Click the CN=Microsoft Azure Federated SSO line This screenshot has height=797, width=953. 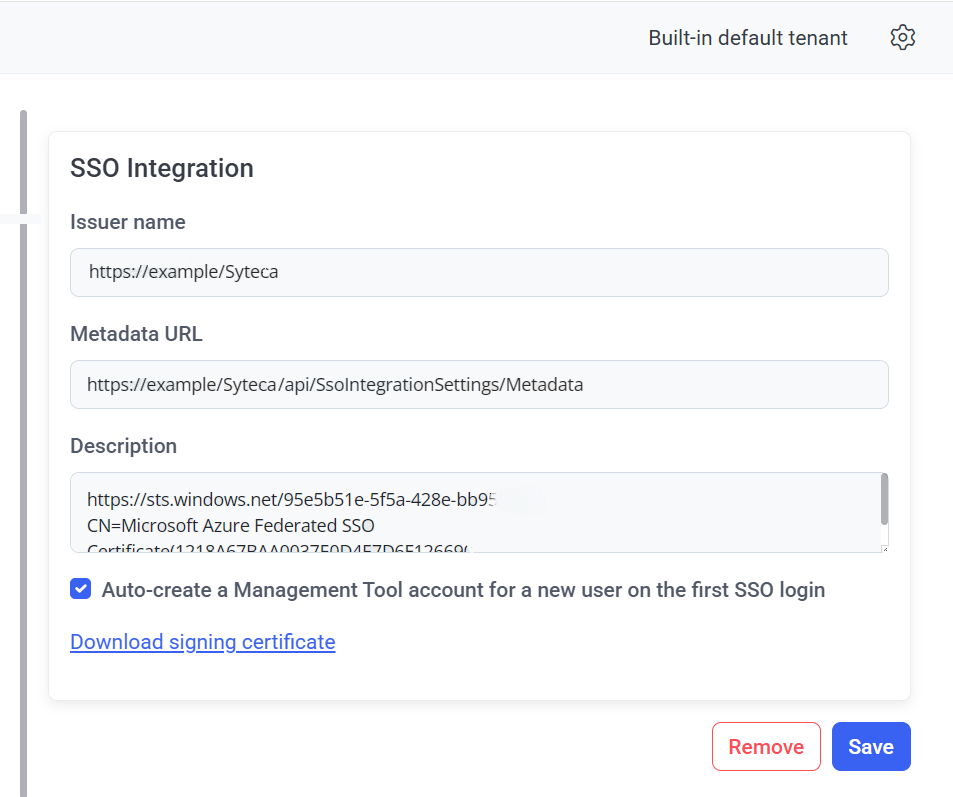[230, 525]
